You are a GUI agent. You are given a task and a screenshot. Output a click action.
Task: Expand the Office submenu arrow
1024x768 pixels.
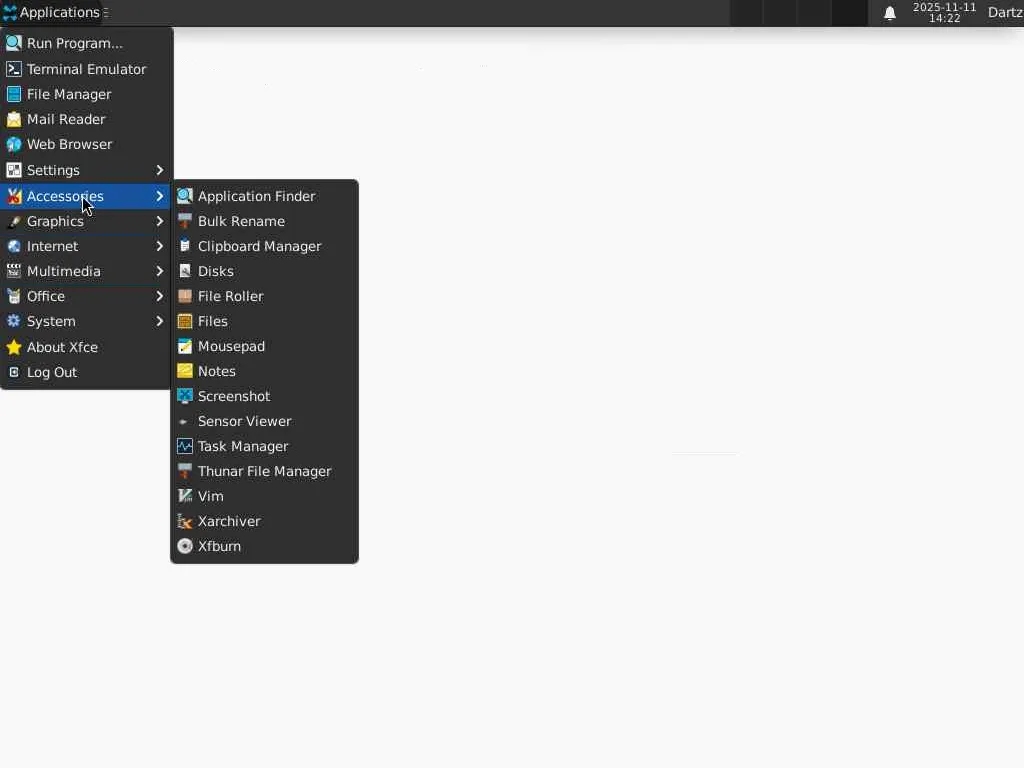click(159, 296)
